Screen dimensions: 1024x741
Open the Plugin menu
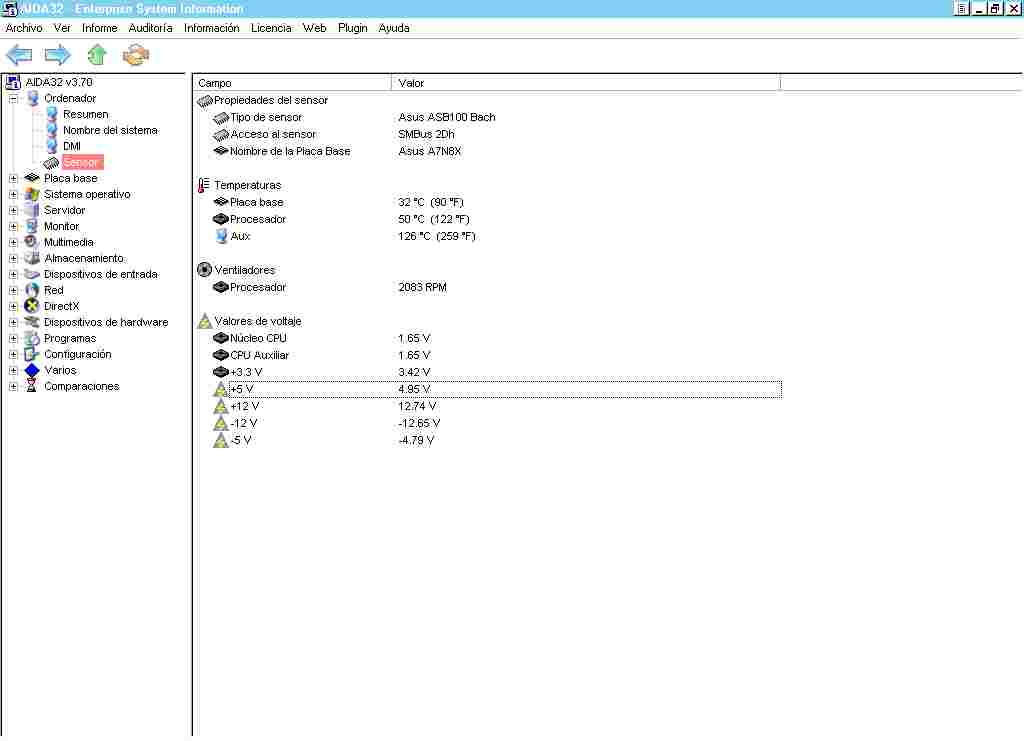pos(353,28)
